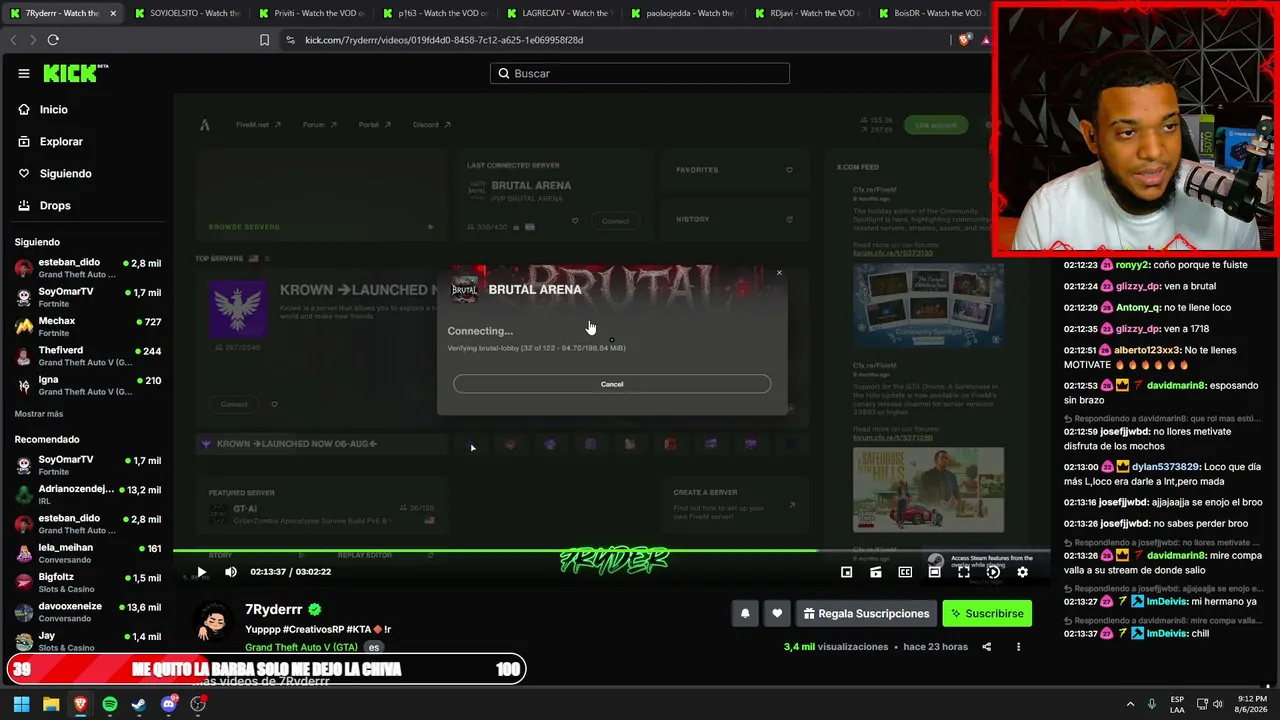This screenshot has height=720, width=1280.
Task: Open Mechax channel in followed list
Action: click(88, 327)
